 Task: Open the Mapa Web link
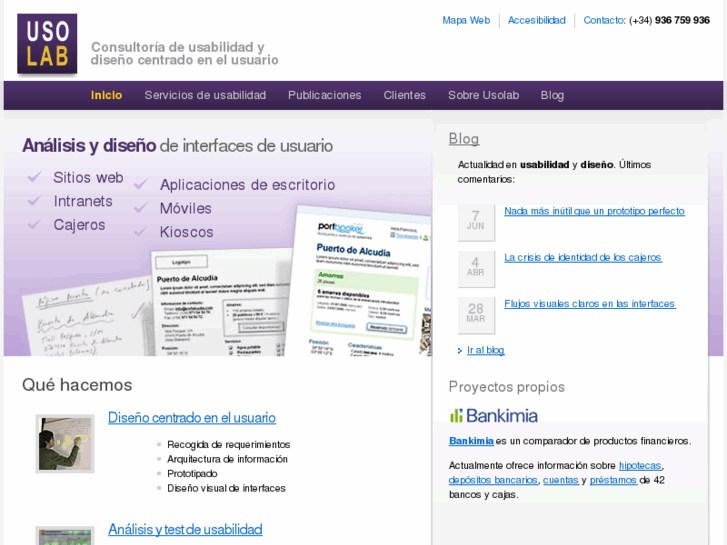point(466,20)
